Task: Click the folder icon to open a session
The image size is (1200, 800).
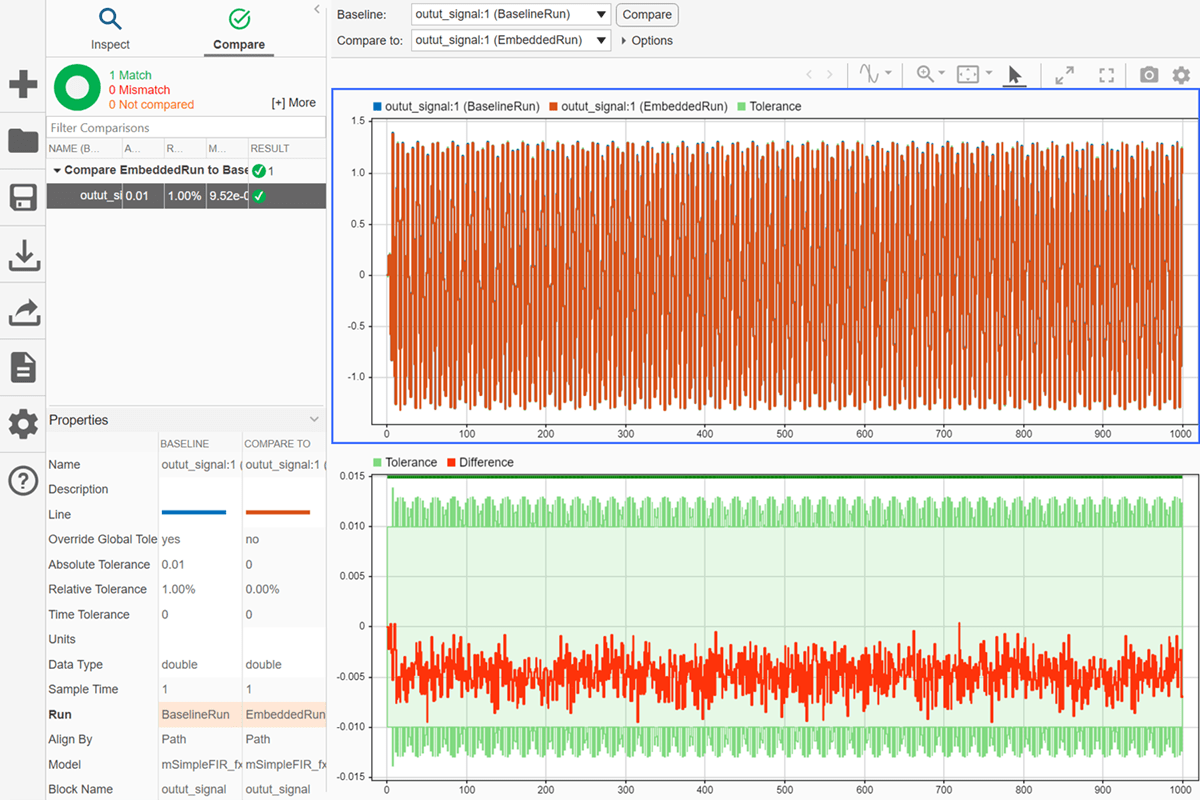Action: 22,141
